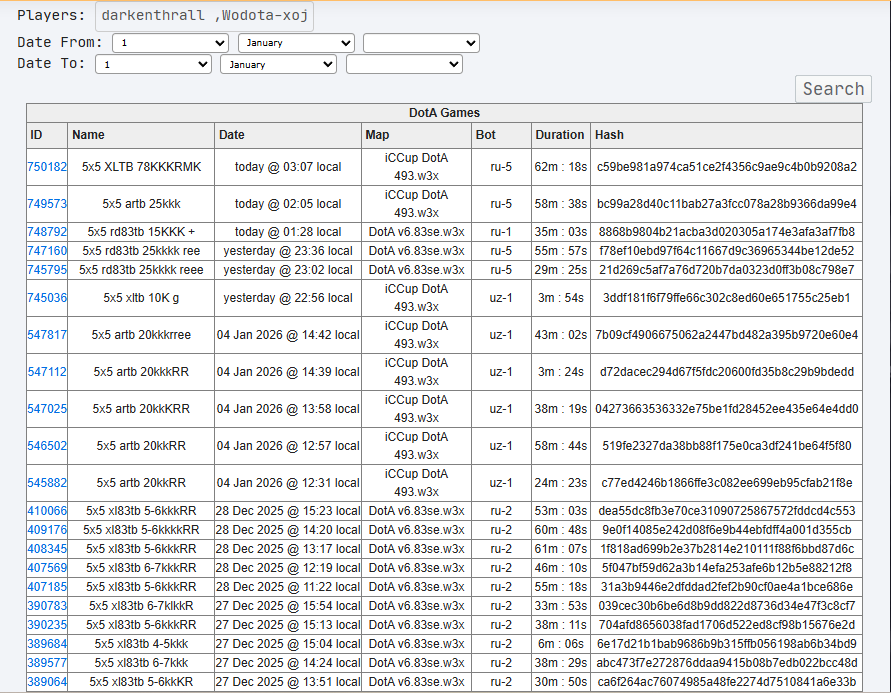Open the Date From day dropdown

(x=170, y=43)
